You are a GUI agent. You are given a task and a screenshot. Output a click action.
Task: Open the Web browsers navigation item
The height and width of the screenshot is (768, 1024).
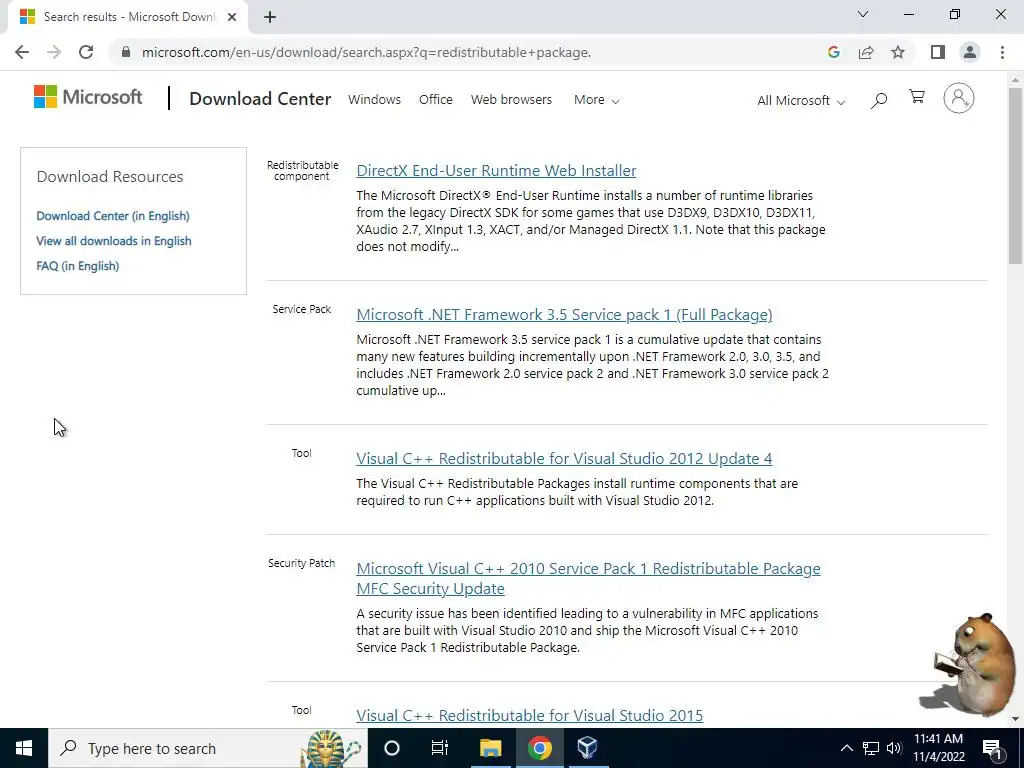click(x=511, y=100)
